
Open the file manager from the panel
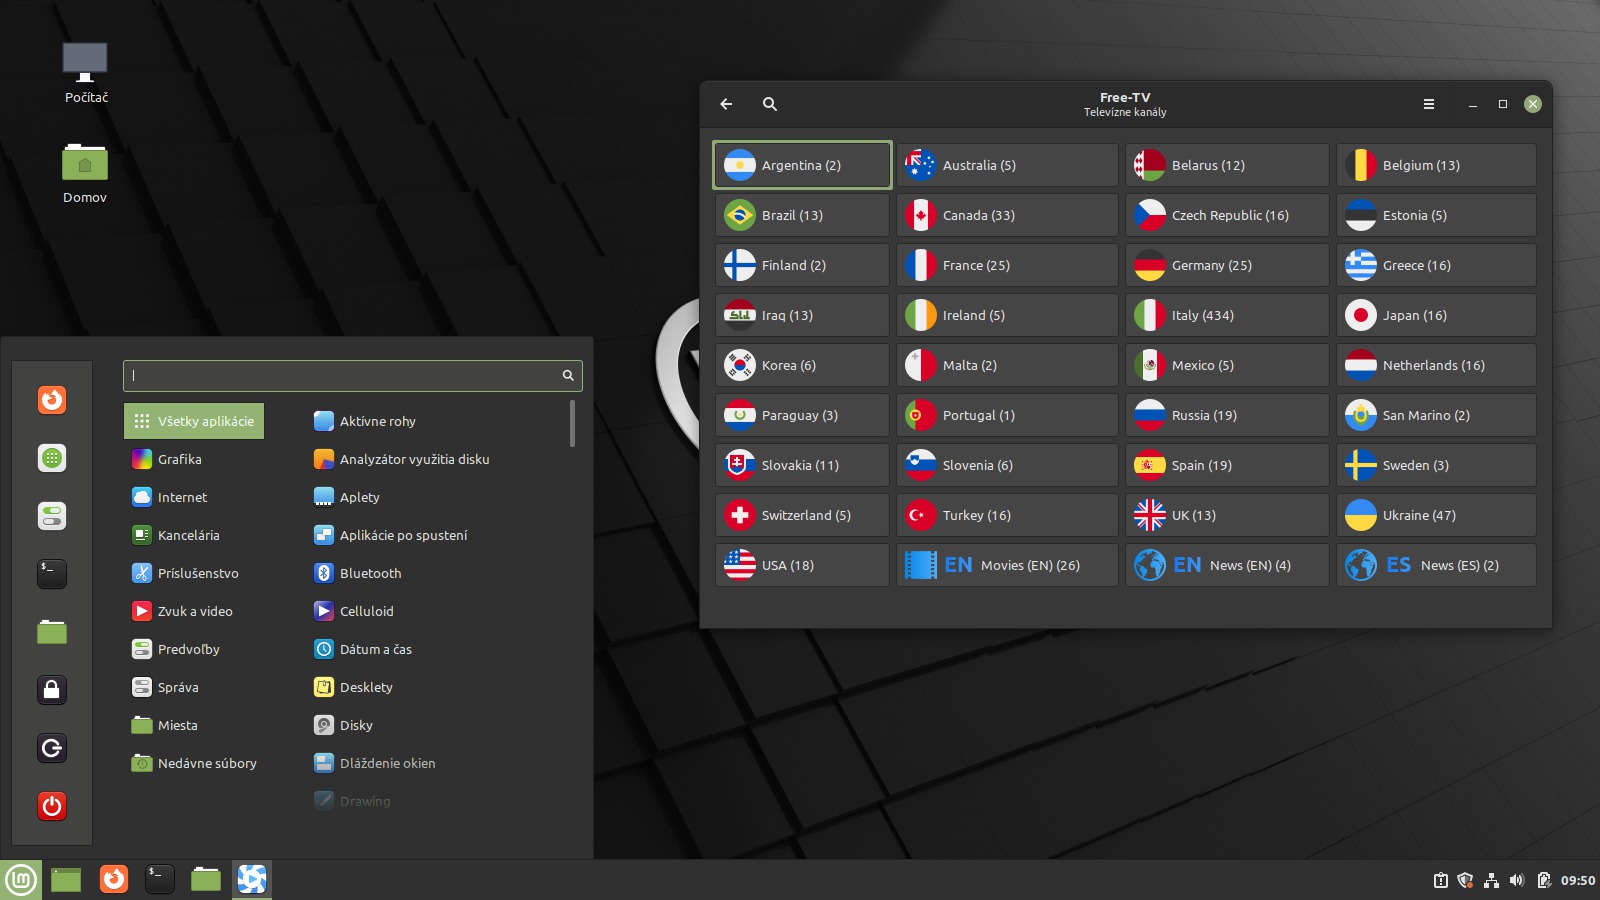tap(206, 880)
